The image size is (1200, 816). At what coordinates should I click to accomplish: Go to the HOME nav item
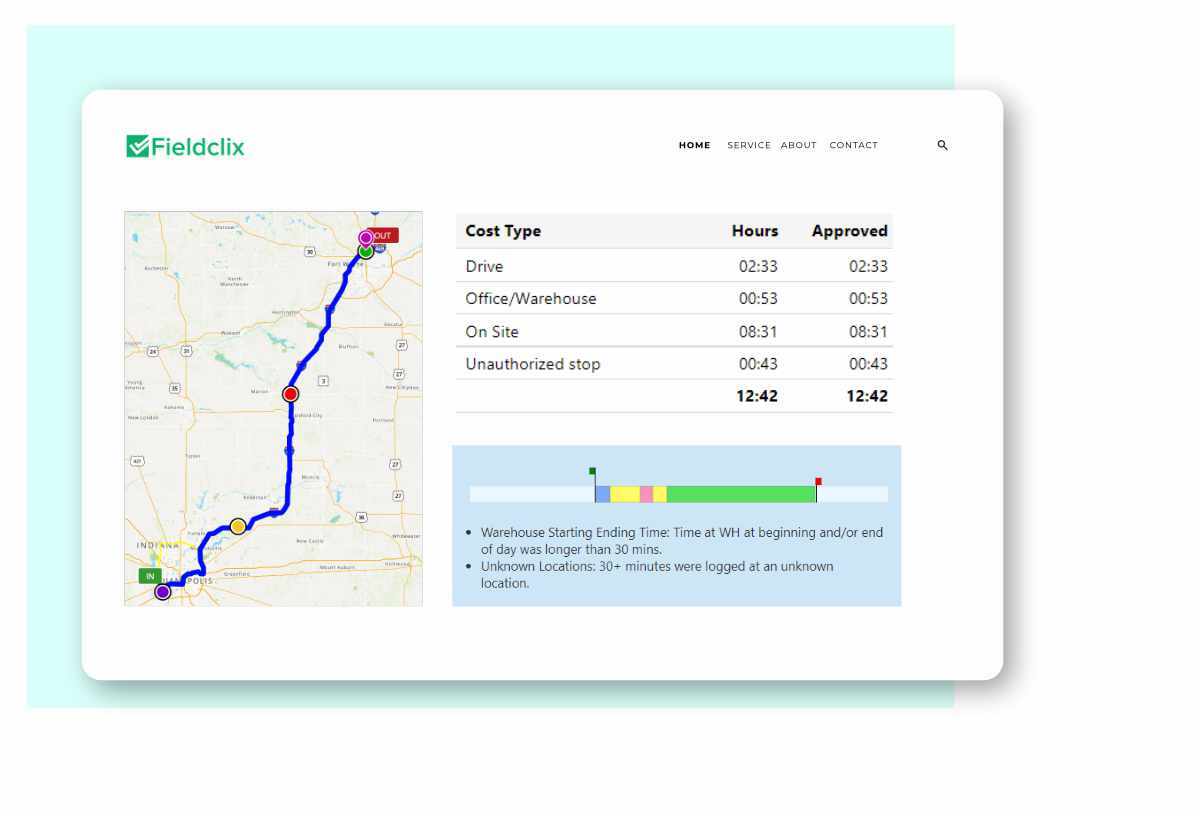pyautogui.click(x=695, y=145)
